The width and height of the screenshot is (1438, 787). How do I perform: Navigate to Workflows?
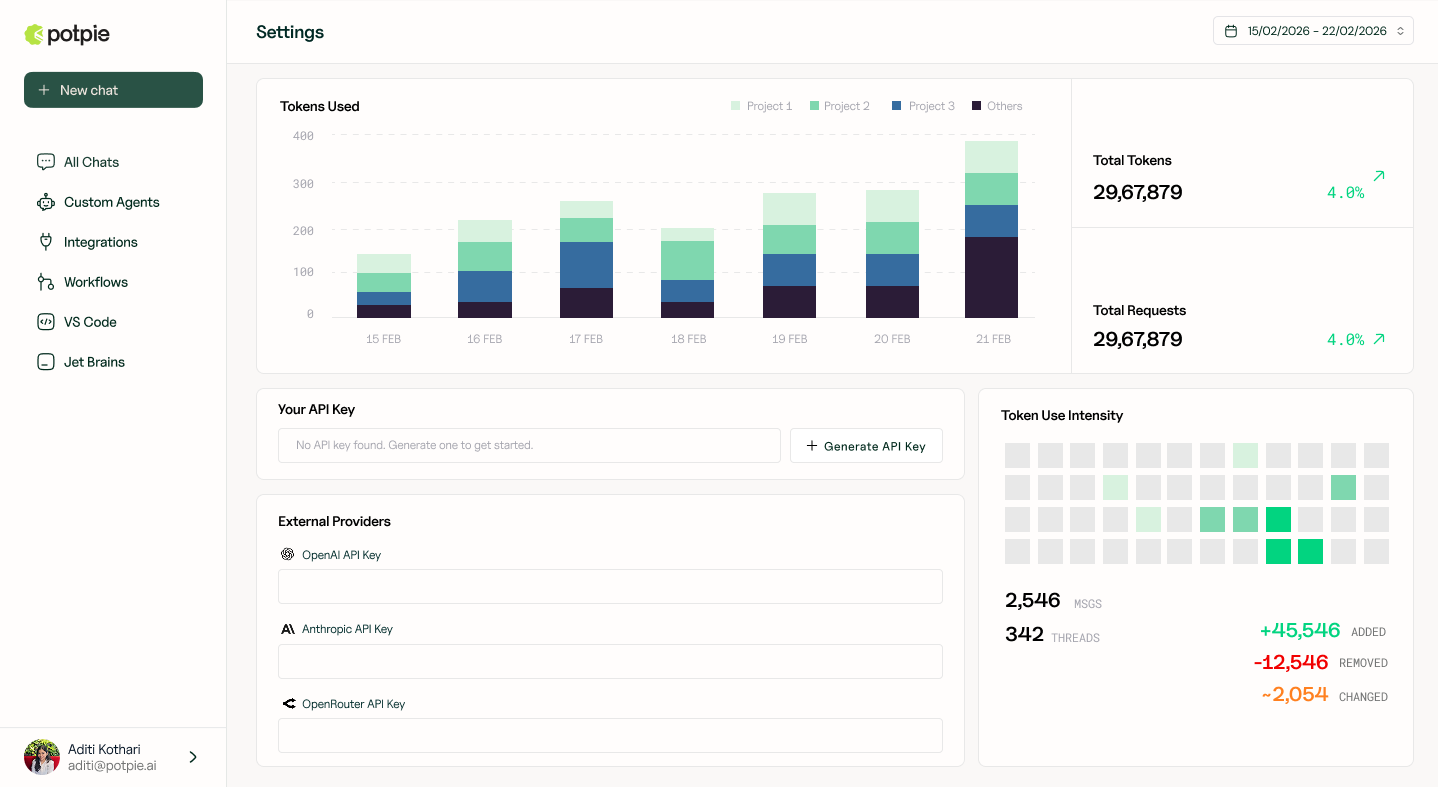click(97, 281)
